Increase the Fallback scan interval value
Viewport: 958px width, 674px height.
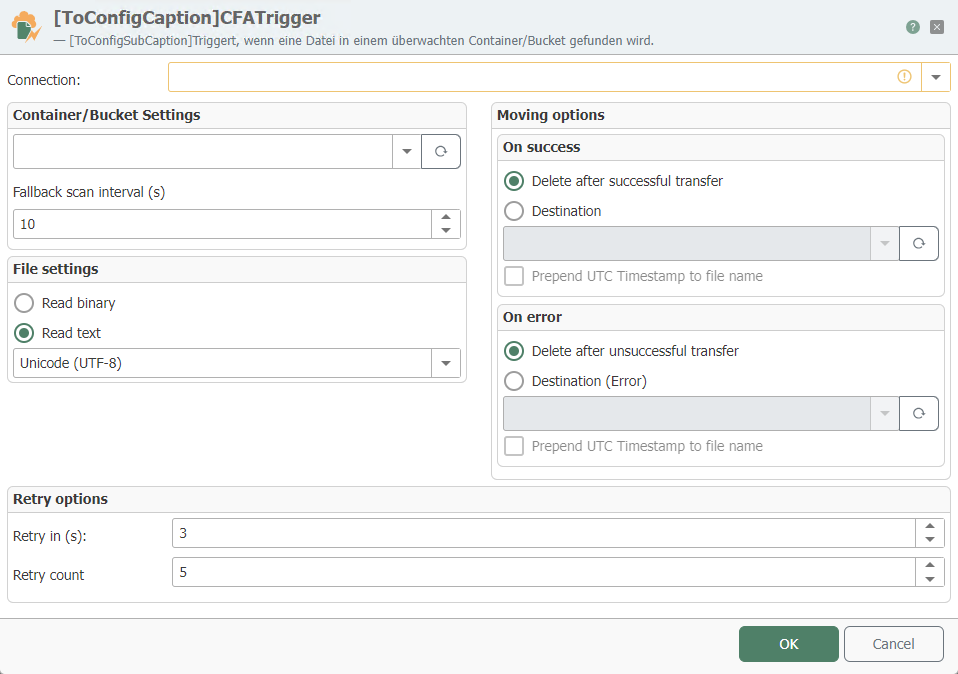[446, 217]
